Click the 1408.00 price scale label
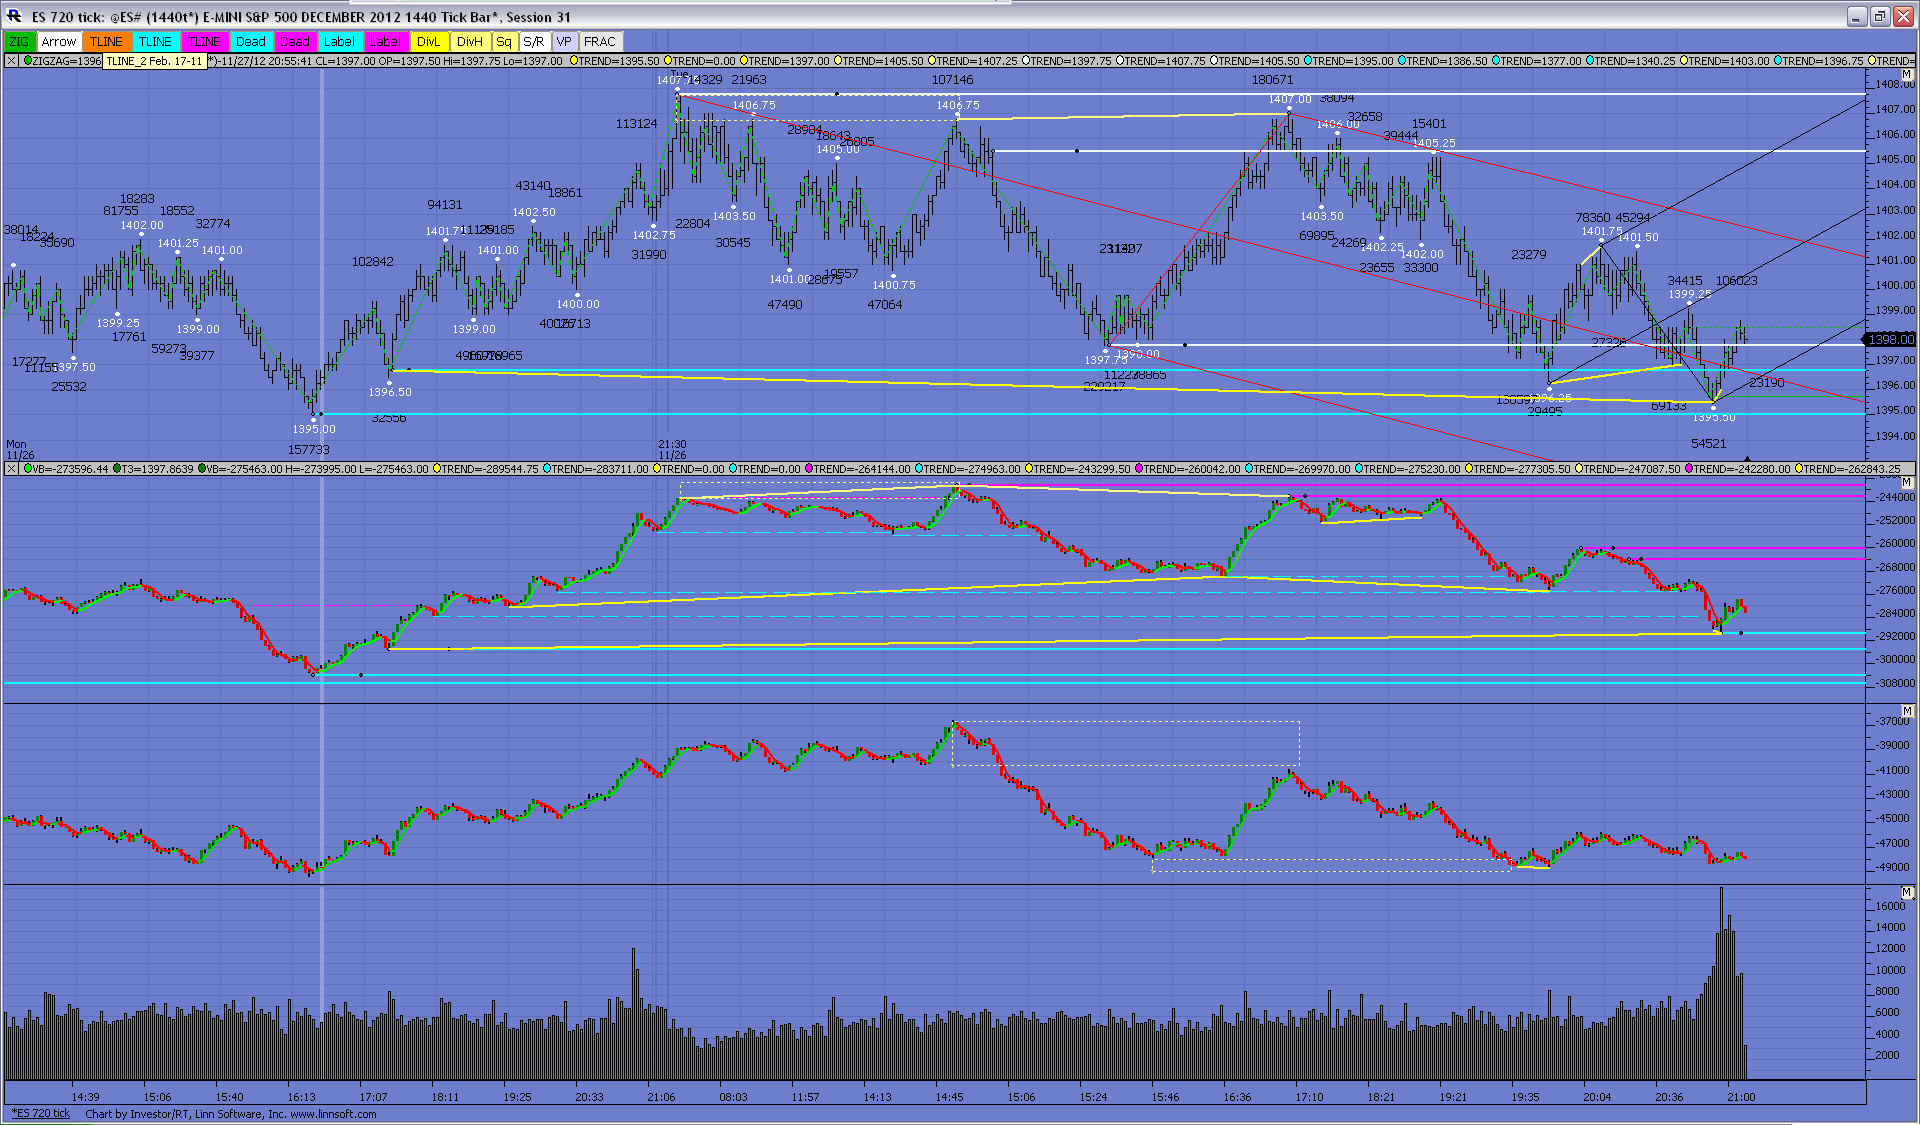The image size is (1920, 1125). pos(1895,84)
